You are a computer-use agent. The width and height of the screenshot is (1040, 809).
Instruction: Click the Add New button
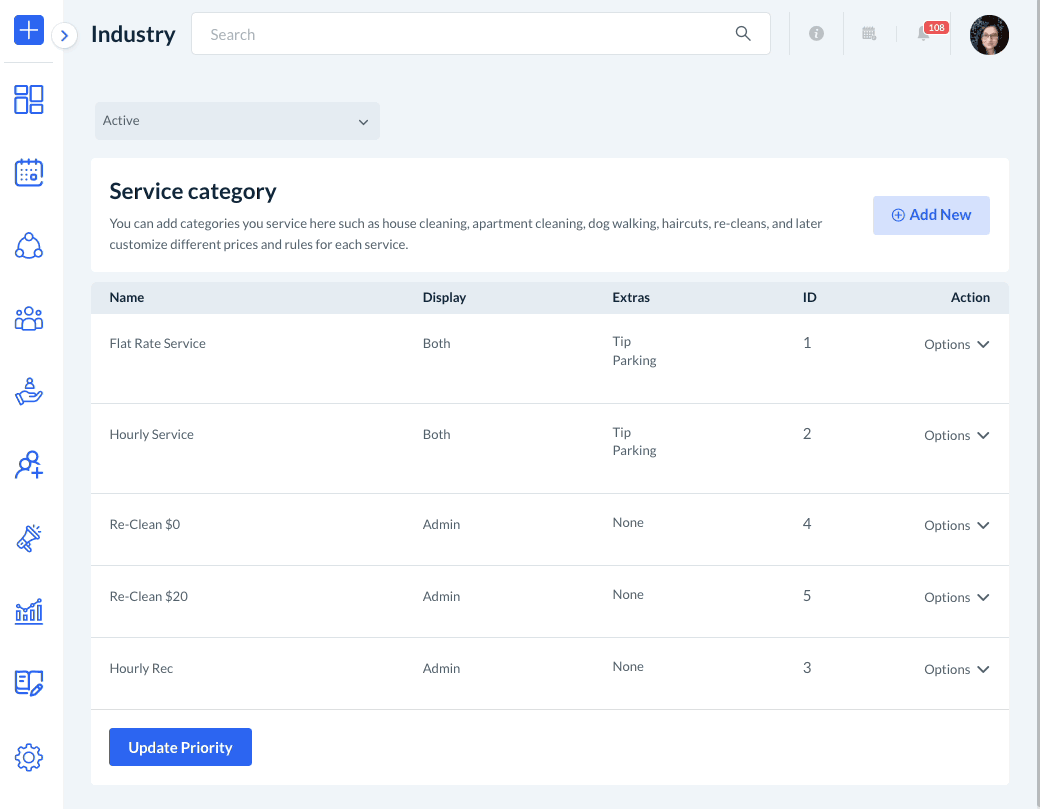coord(931,215)
